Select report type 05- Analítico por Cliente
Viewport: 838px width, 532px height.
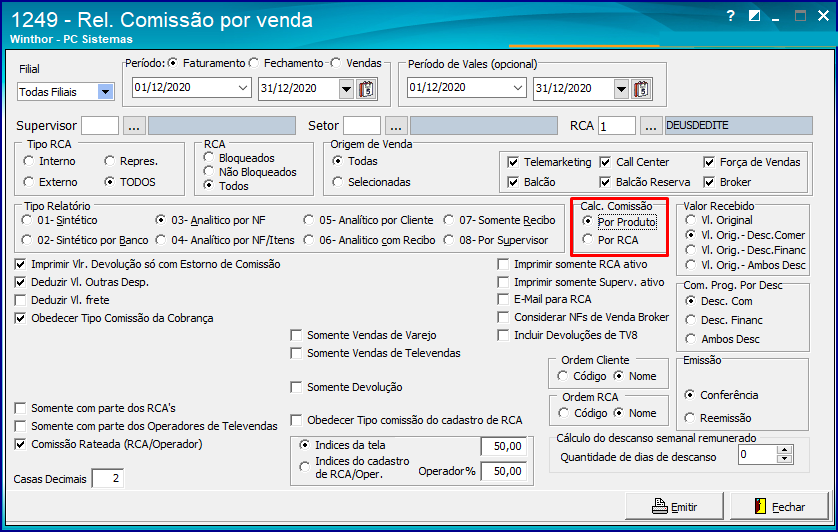point(308,220)
